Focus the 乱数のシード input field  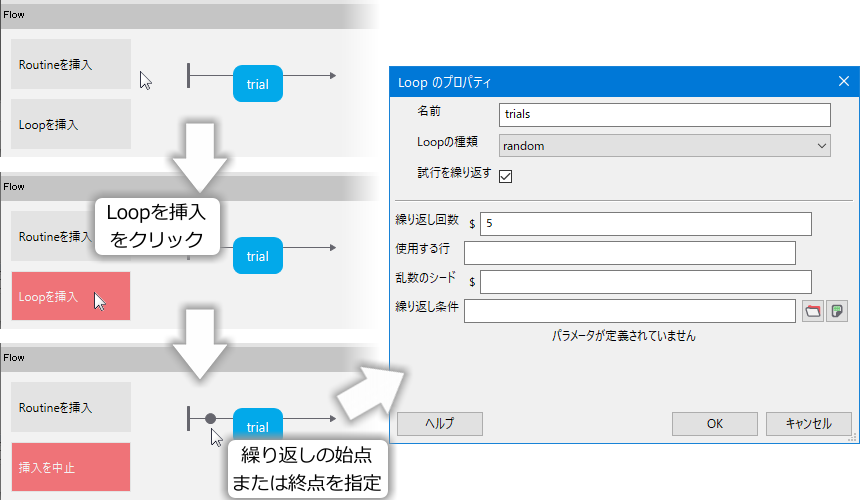[646, 282]
